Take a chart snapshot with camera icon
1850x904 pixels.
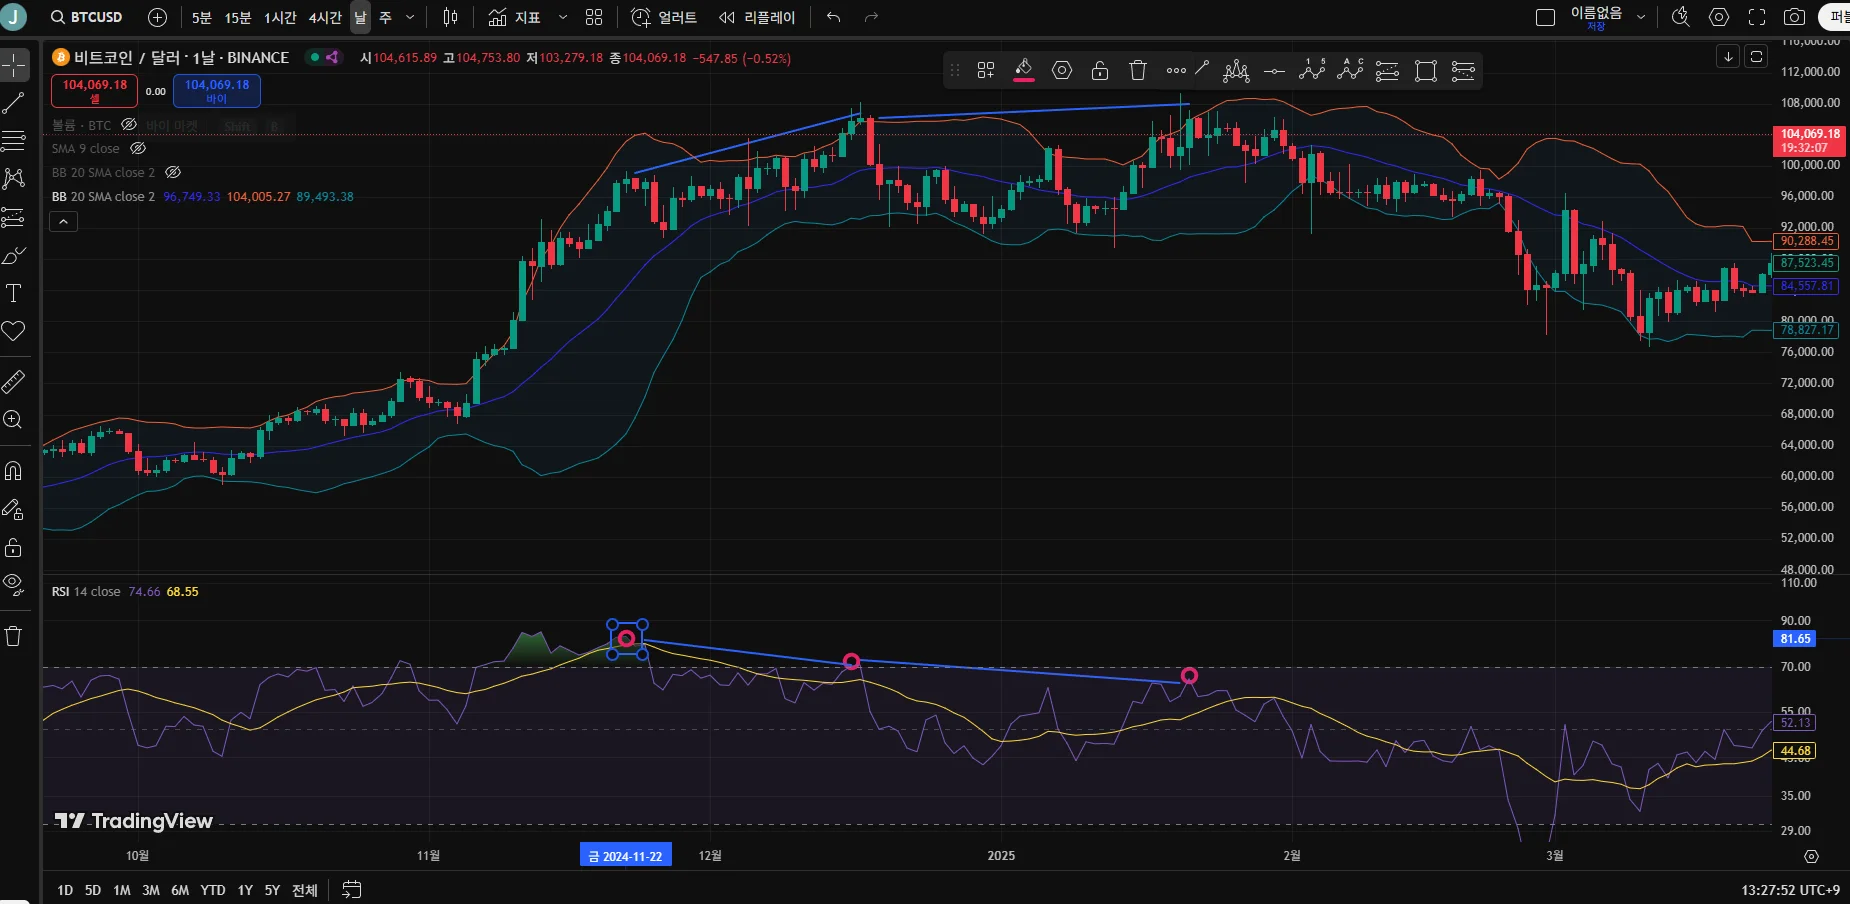click(1795, 17)
